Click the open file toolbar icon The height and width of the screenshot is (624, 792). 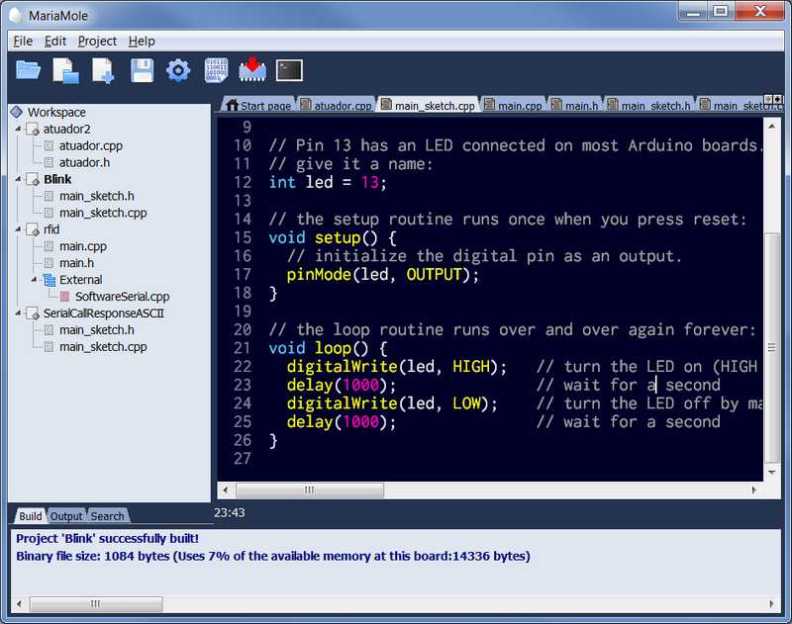point(66,70)
